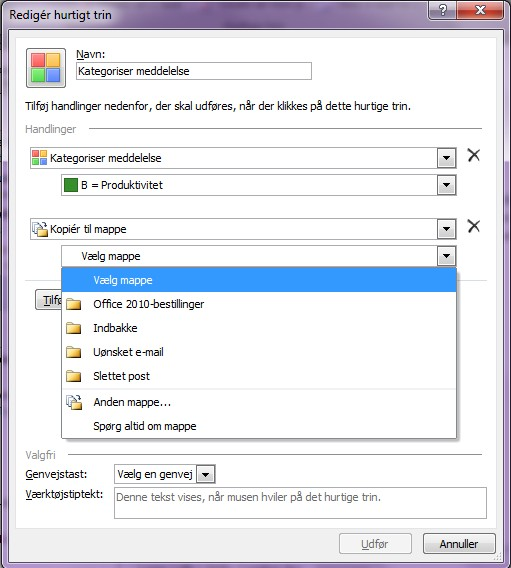The height and width of the screenshot is (568, 511).
Task: Open the Kopiér til mappe dropdown arrow
Action: tap(446, 229)
